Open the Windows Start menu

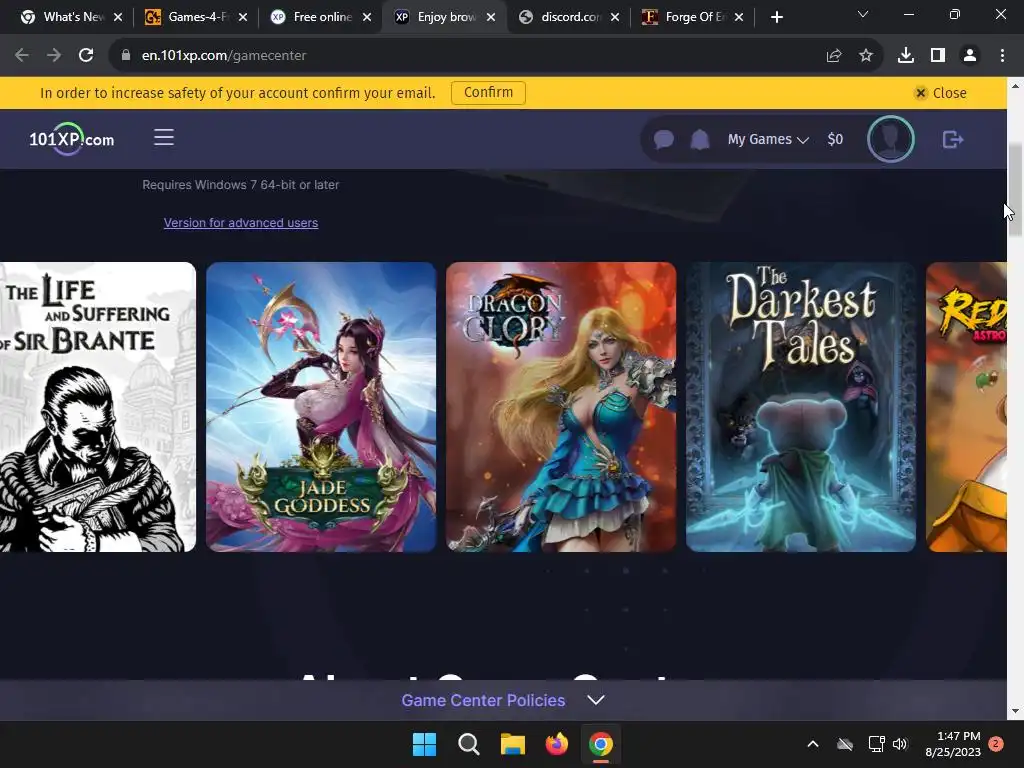pyautogui.click(x=424, y=744)
